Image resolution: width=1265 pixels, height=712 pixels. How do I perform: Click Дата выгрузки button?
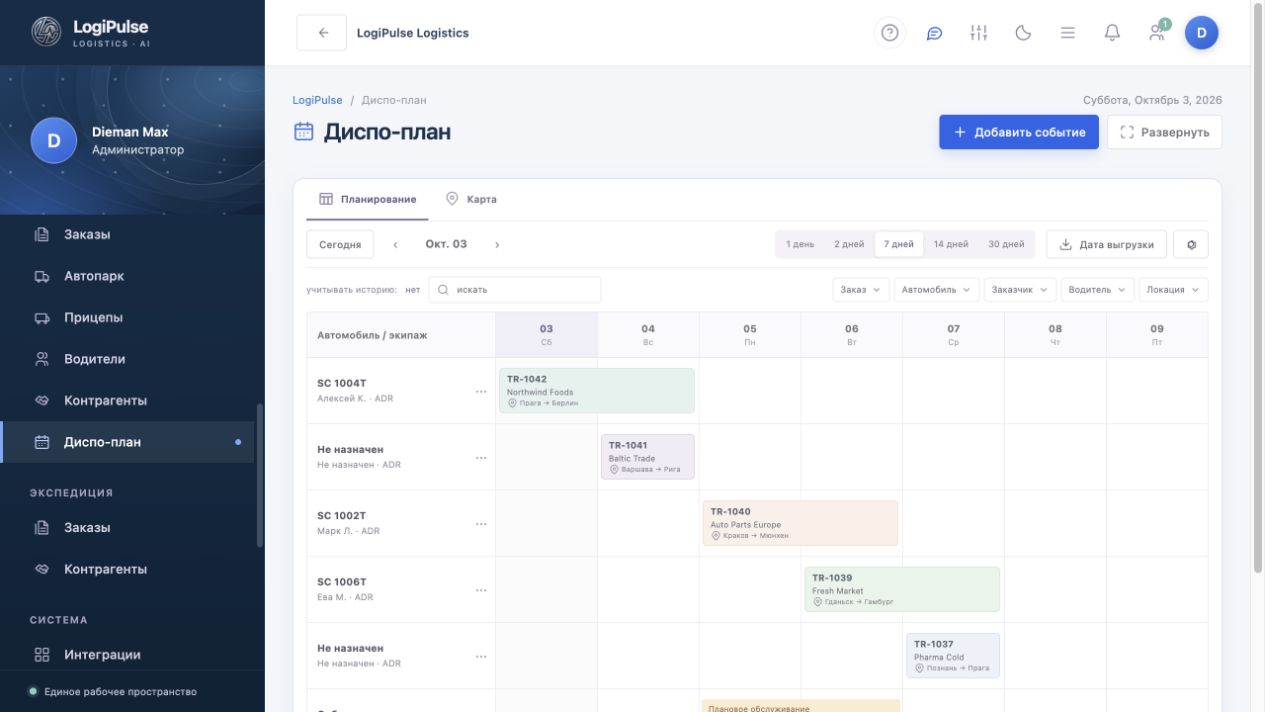1106,244
